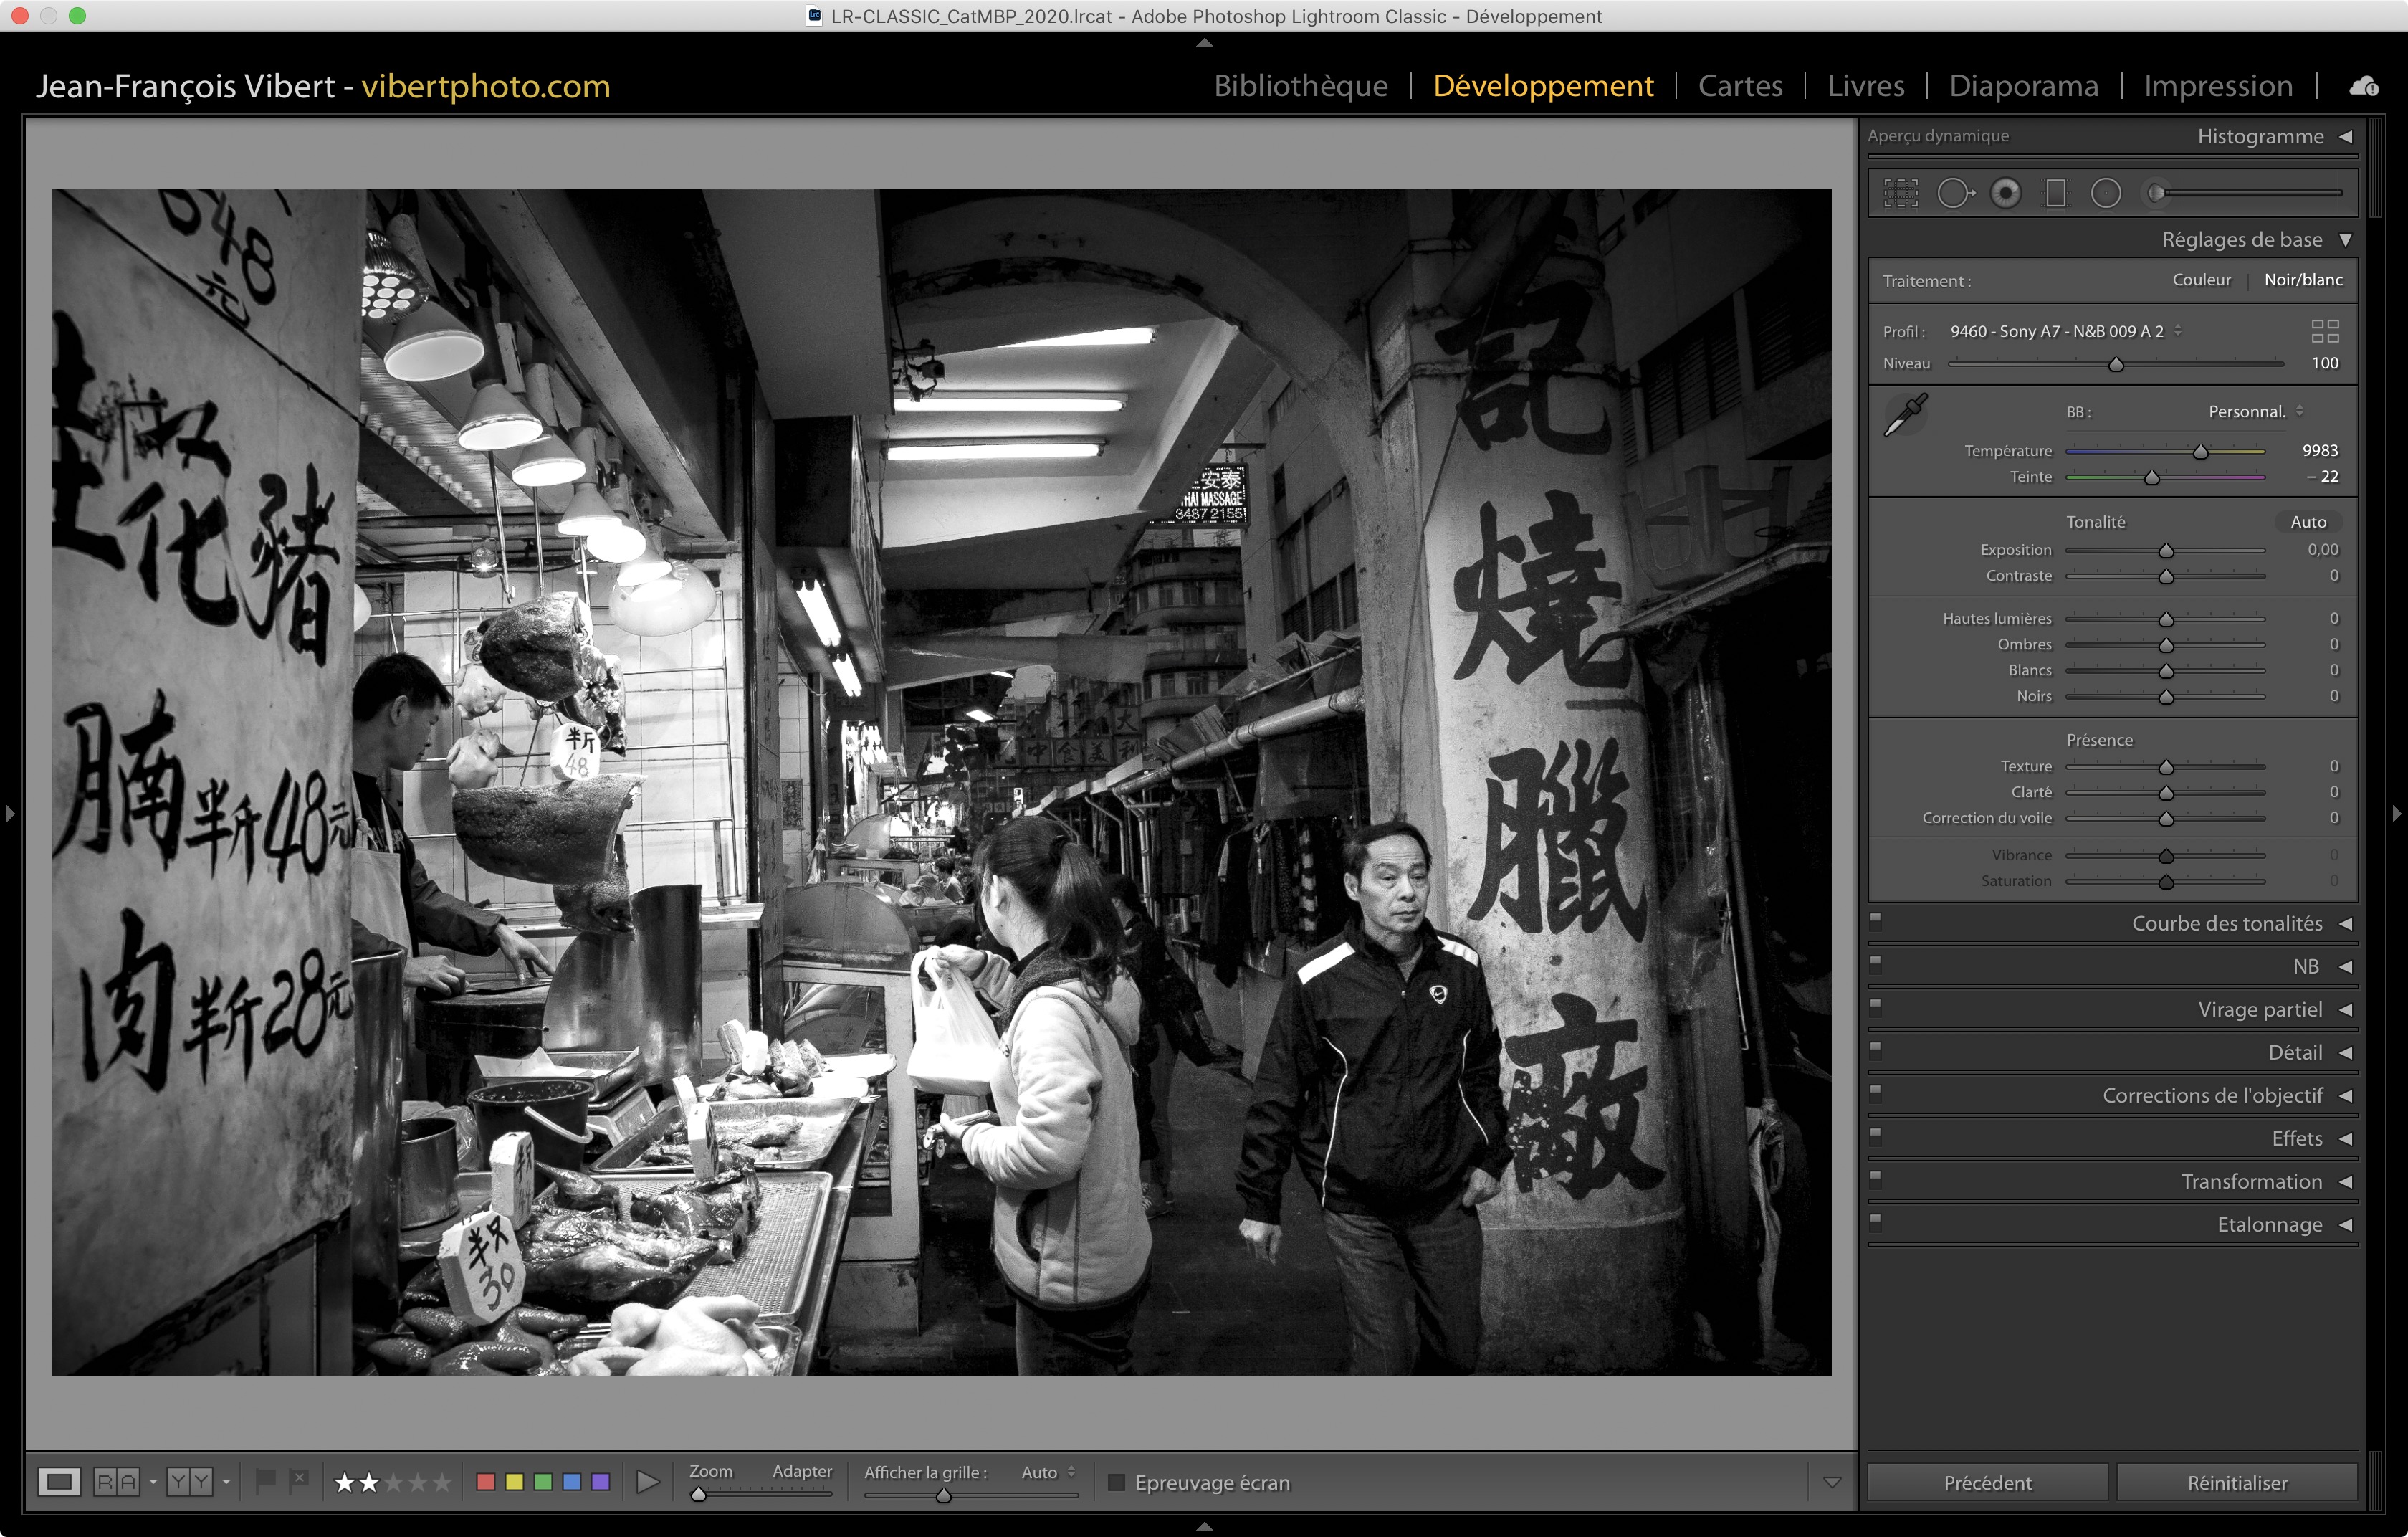Click the red color label swatch
Image resolution: width=2408 pixels, height=1537 pixels.
click(486, 1481)
